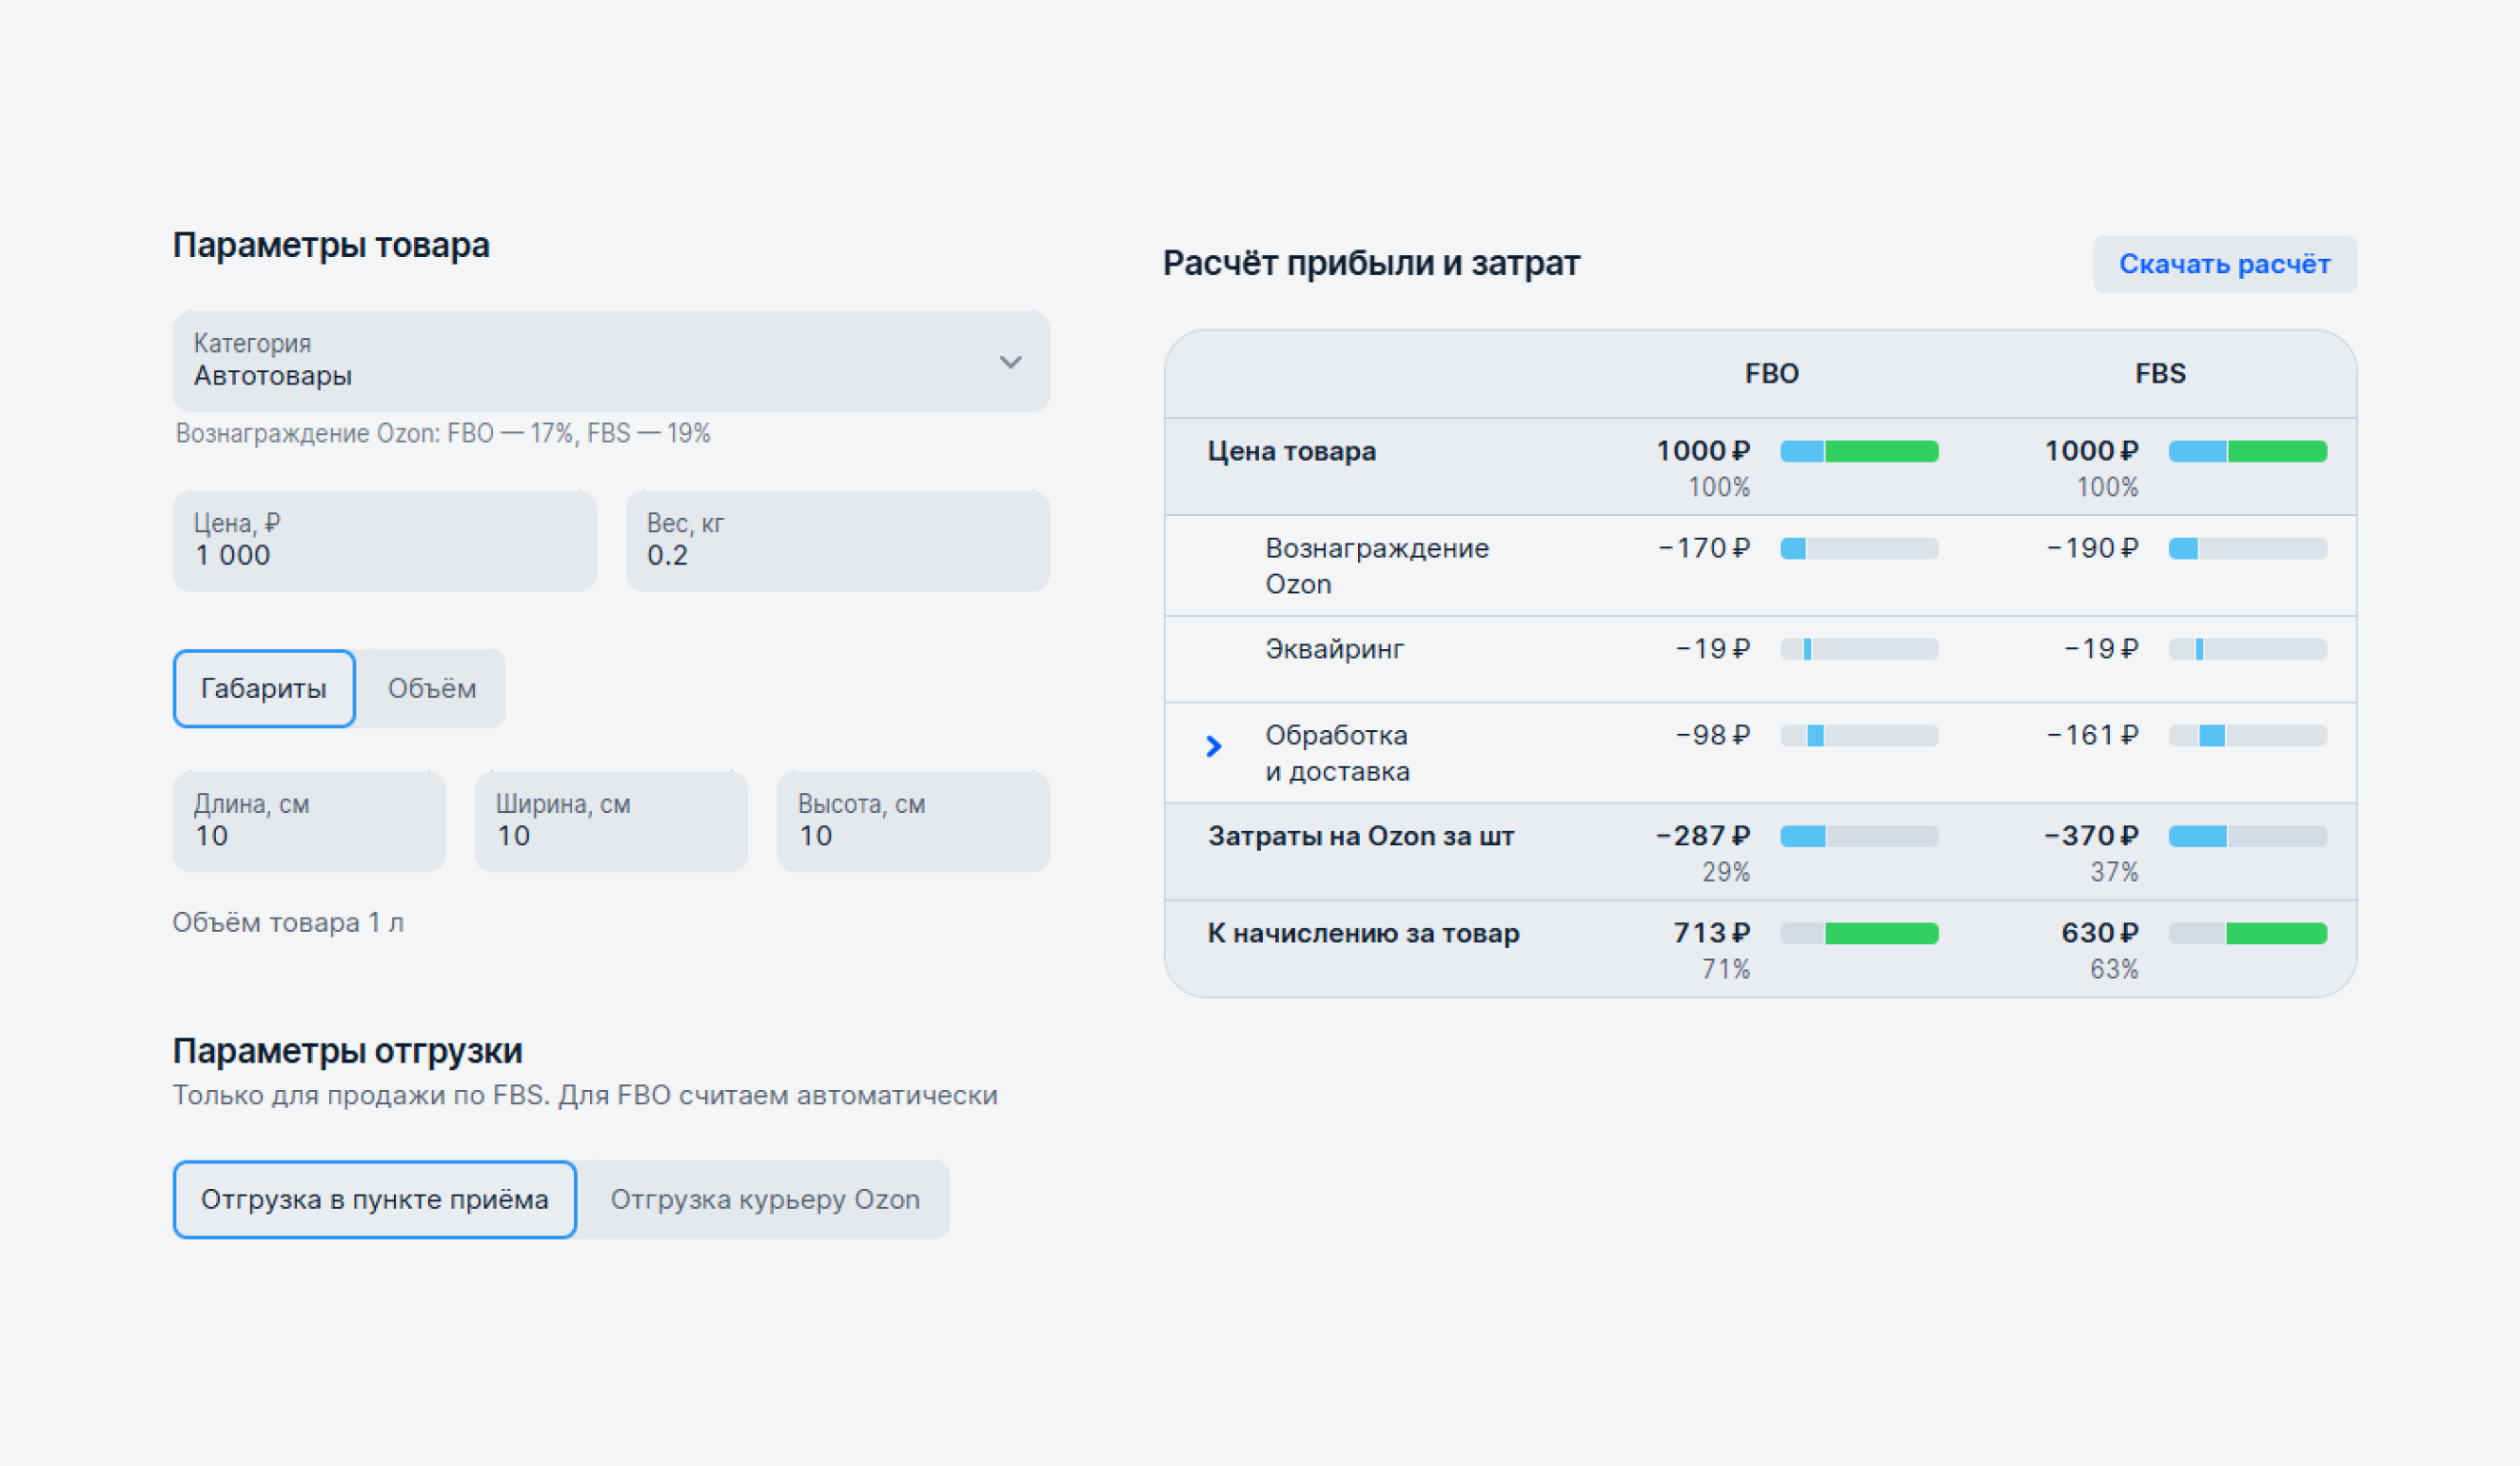Click the Длина, см input field
The height and width of the screenshot is (1466, 2520).
tap(309, 821)
